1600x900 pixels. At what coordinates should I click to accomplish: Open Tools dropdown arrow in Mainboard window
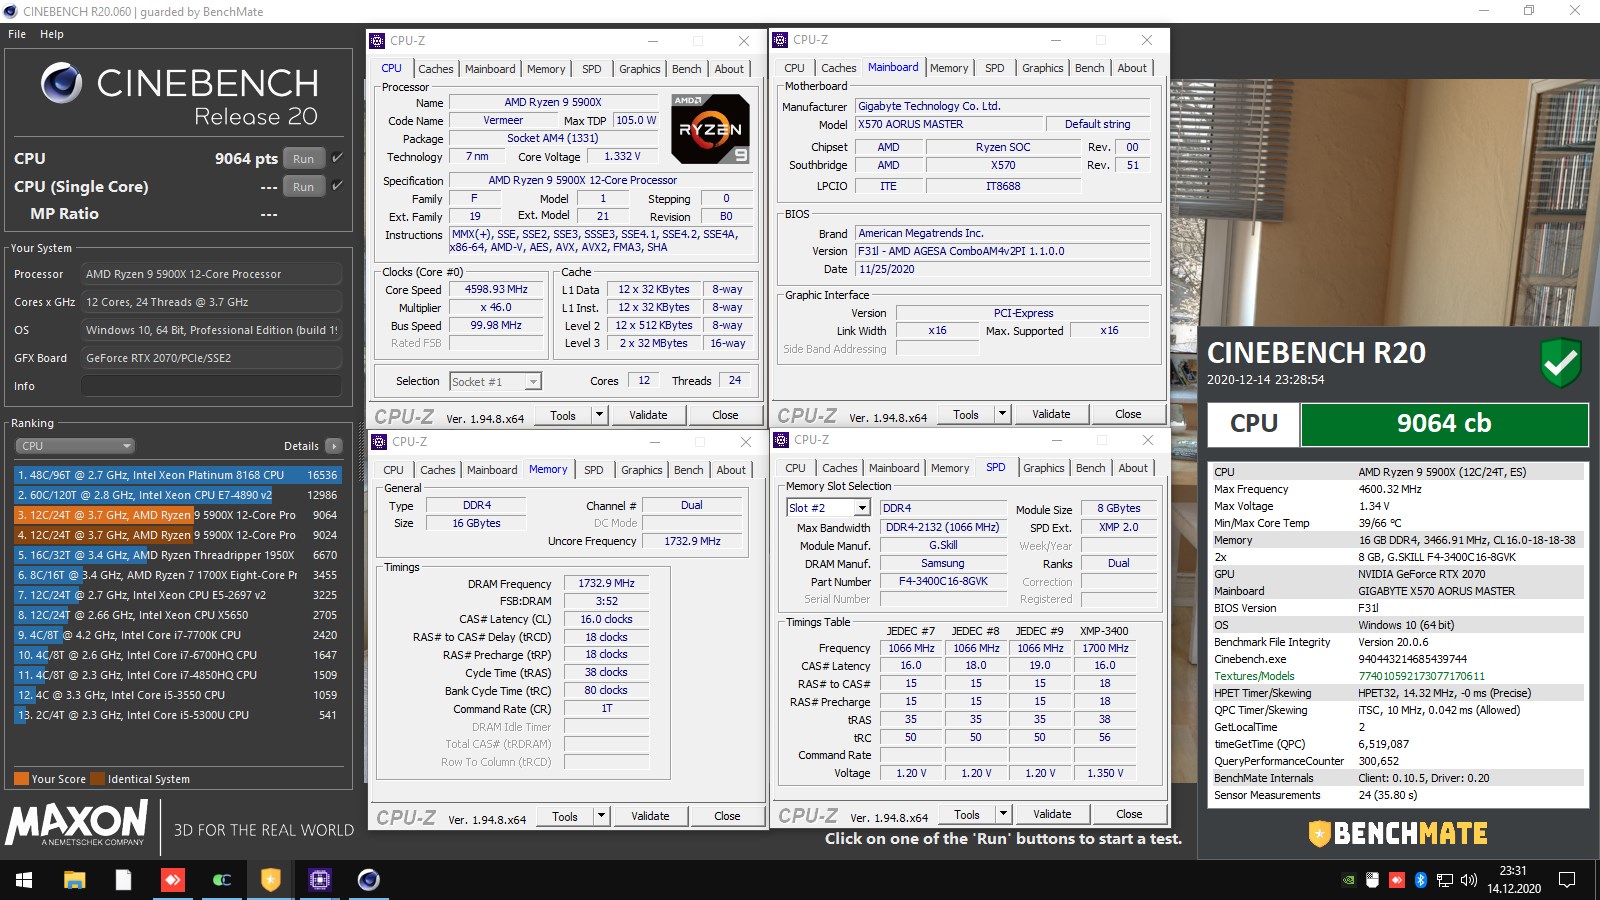pyautogui.click(x=1003, y=414)
